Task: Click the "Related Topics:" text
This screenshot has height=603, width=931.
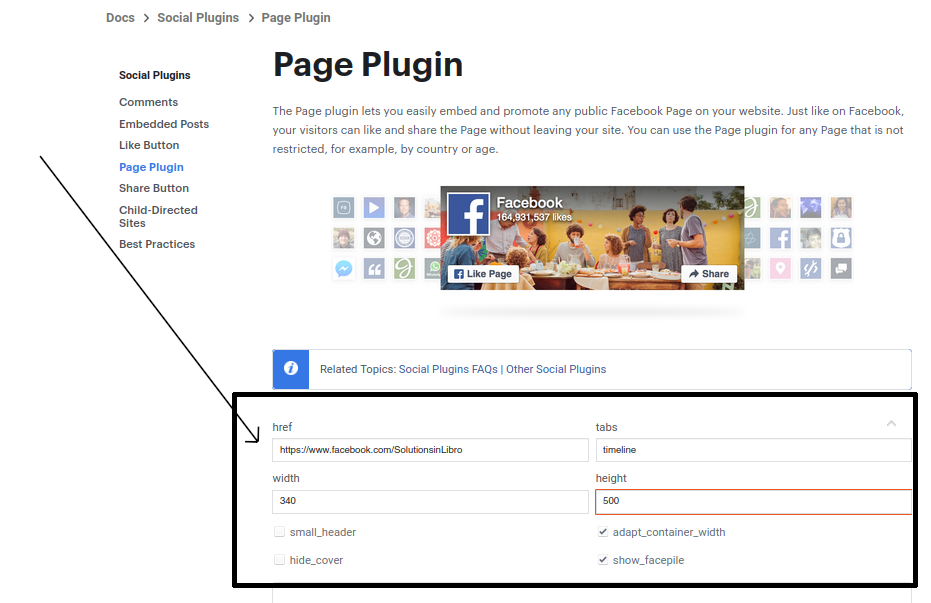Action: pos(358,369)
